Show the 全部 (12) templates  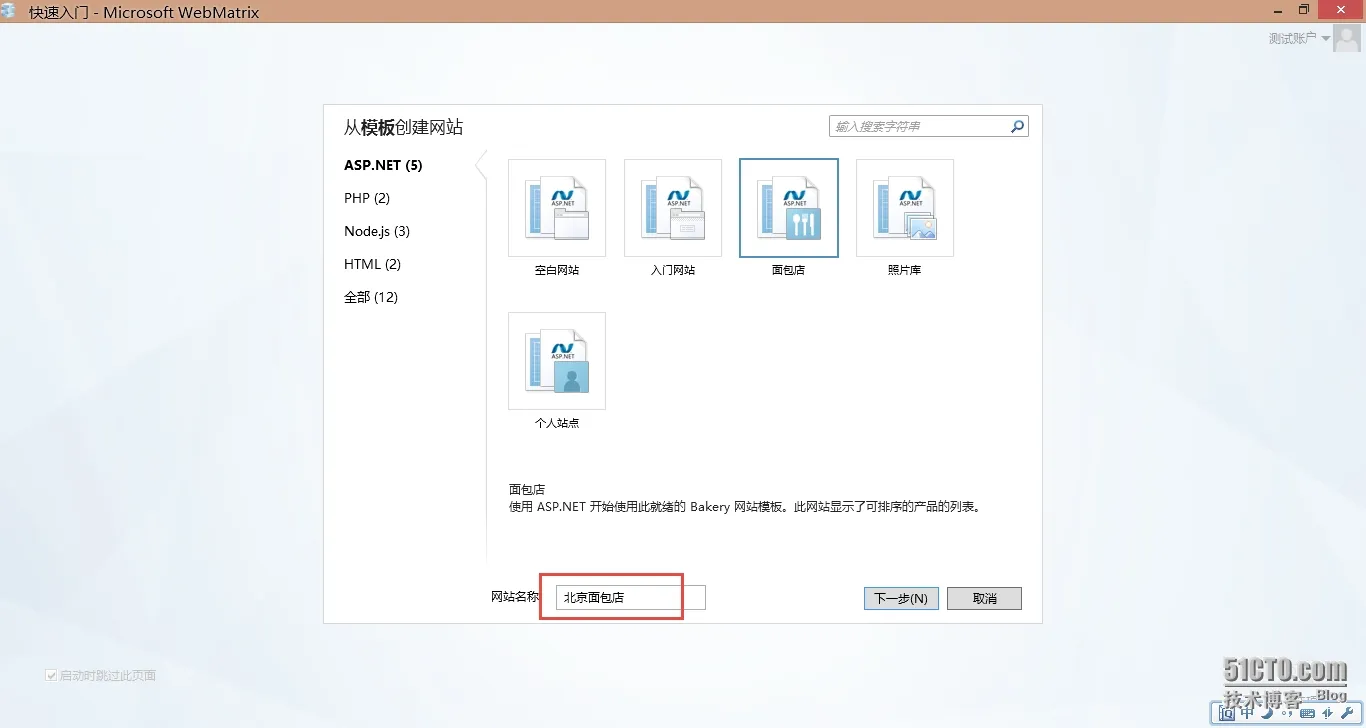click(371, 297)
